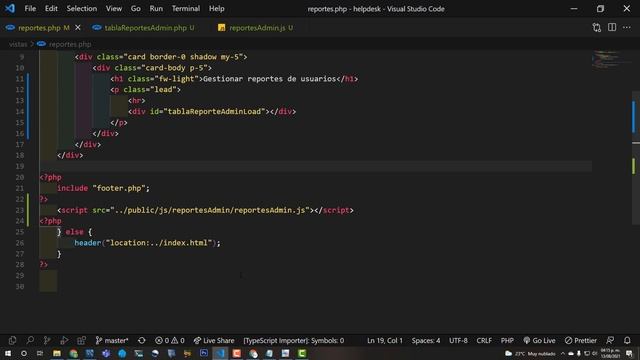Click the script src reportesAdmin.js line
640x360 pixels.
point(205,210)
